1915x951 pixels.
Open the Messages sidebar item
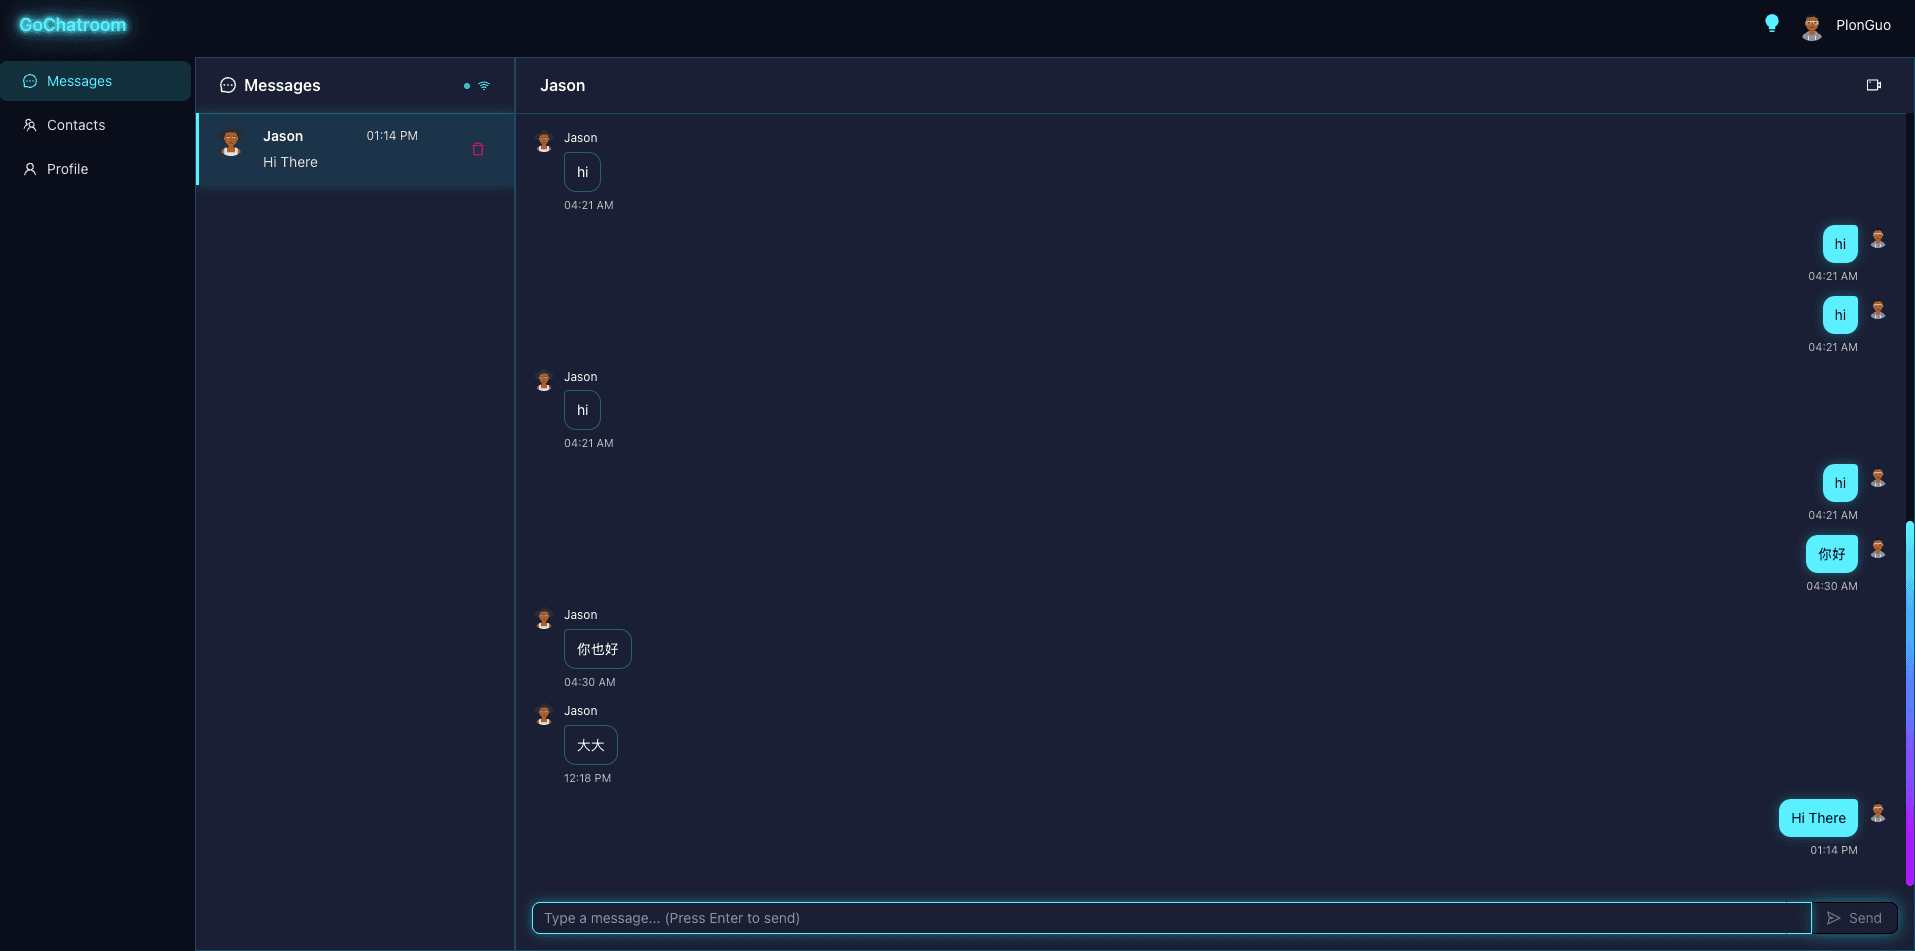95,81
